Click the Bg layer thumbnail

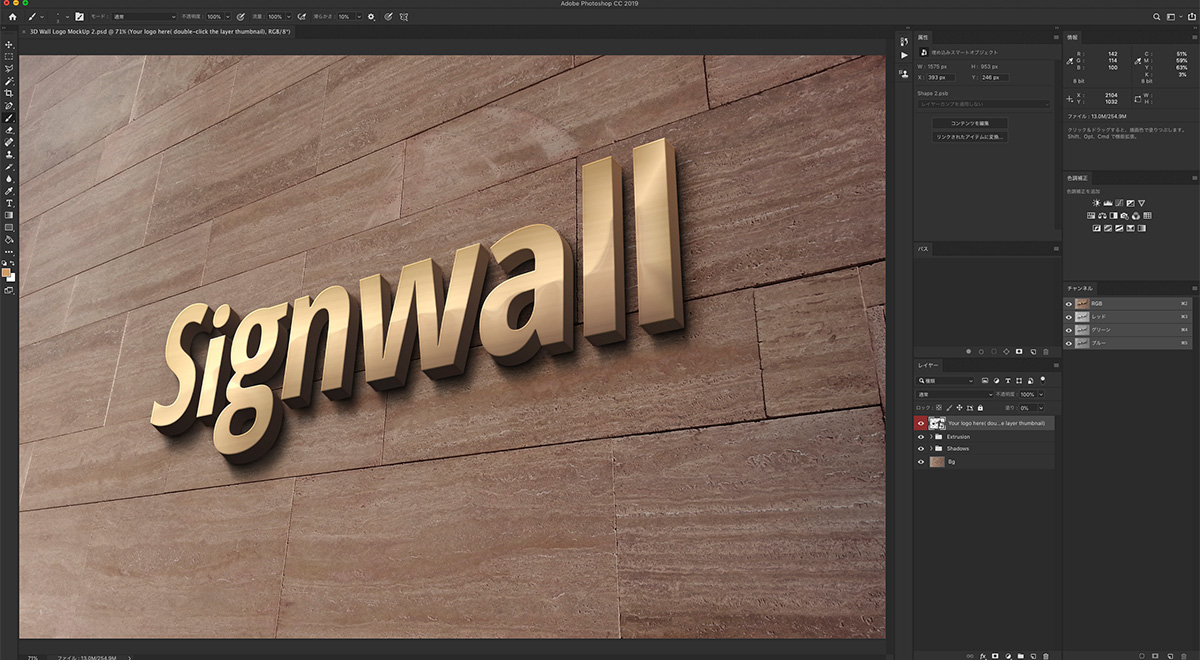coord(937,462)
